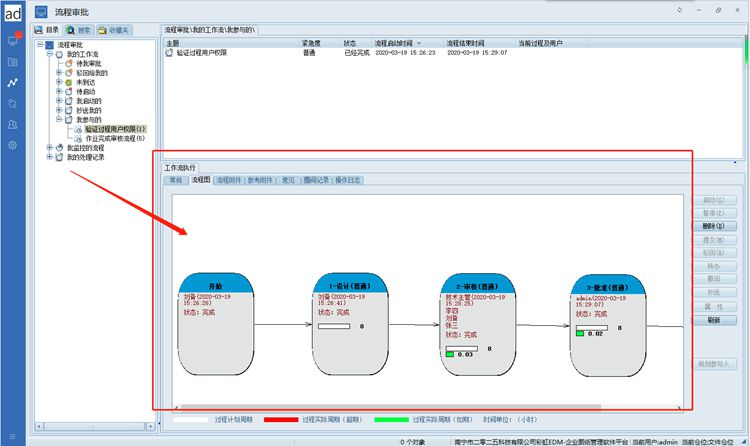Expand the 我监控的流程 tree node

pos(50,147)
